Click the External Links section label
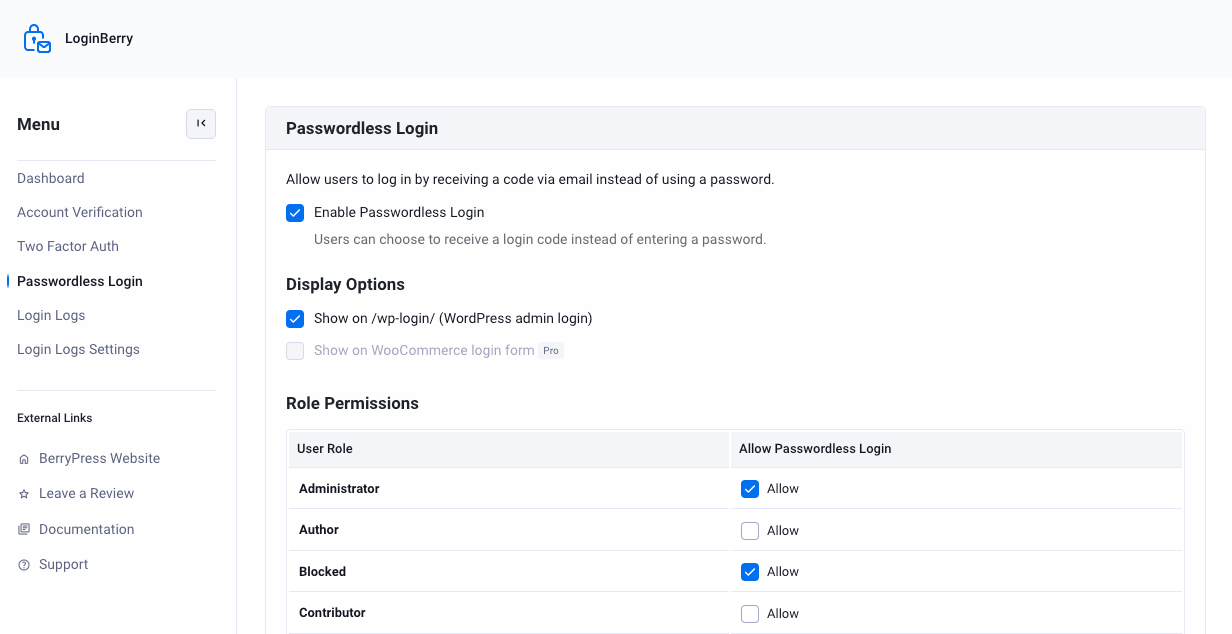Screen dimensions: 1232x634 point(55,418)
